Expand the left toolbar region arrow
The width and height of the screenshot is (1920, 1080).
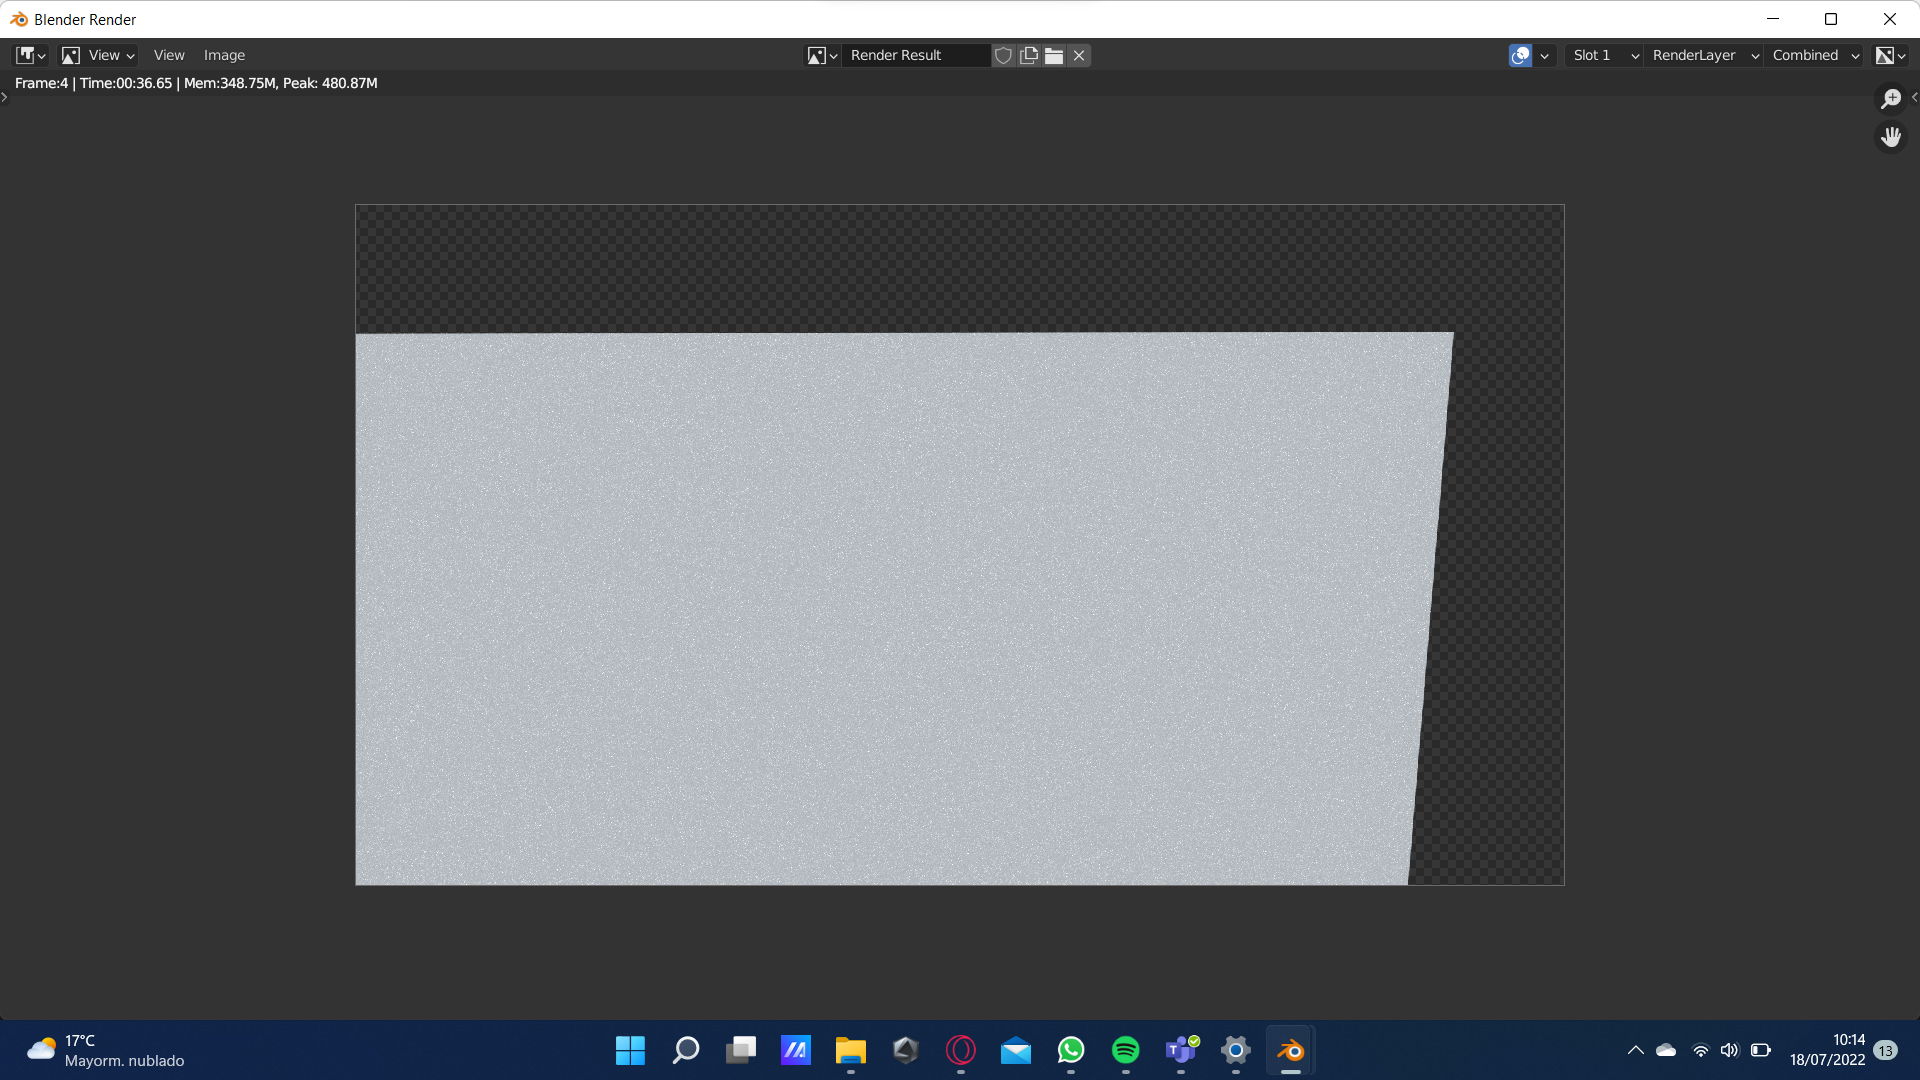point(5,97)
